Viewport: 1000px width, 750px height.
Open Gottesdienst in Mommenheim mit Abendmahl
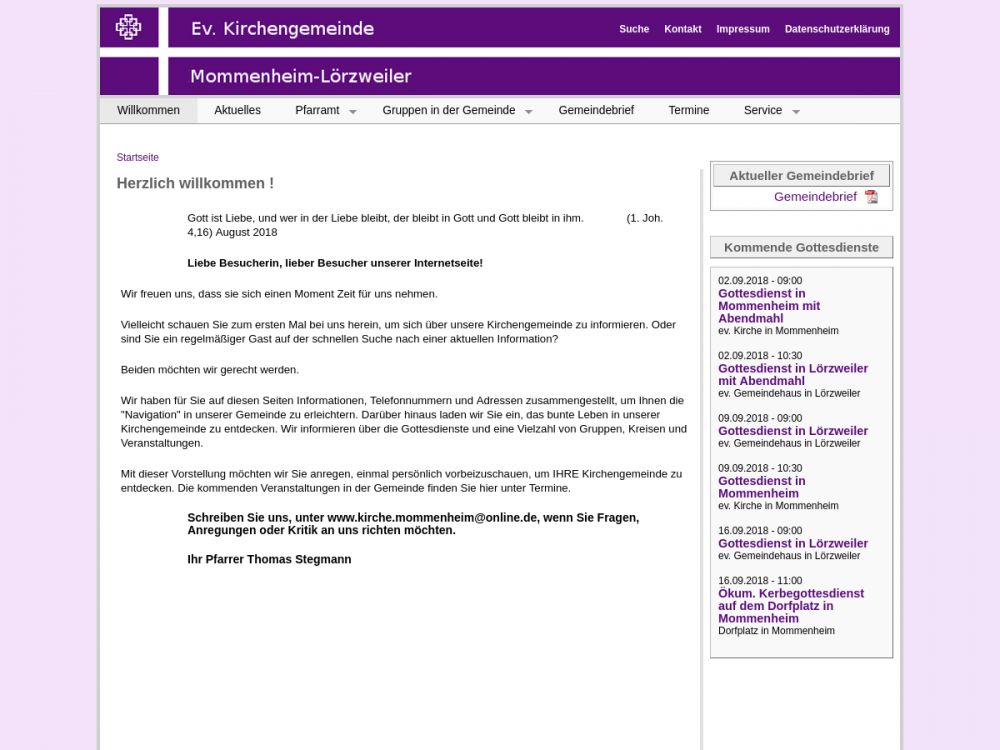[x=768, y=306]
